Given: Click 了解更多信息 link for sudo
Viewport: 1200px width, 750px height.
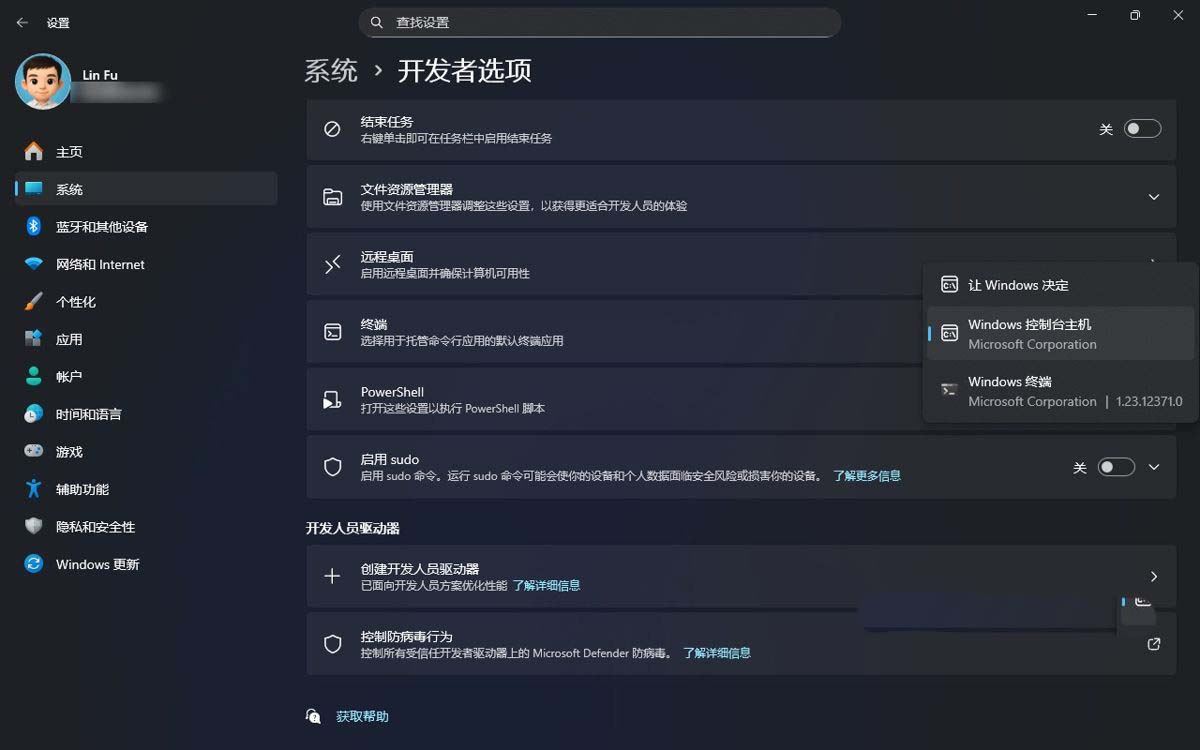Looking at the screenshot, I should tap(867, 476).
